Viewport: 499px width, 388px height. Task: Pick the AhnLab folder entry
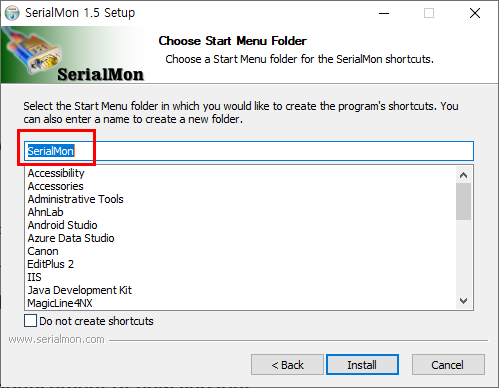[45, 212]
